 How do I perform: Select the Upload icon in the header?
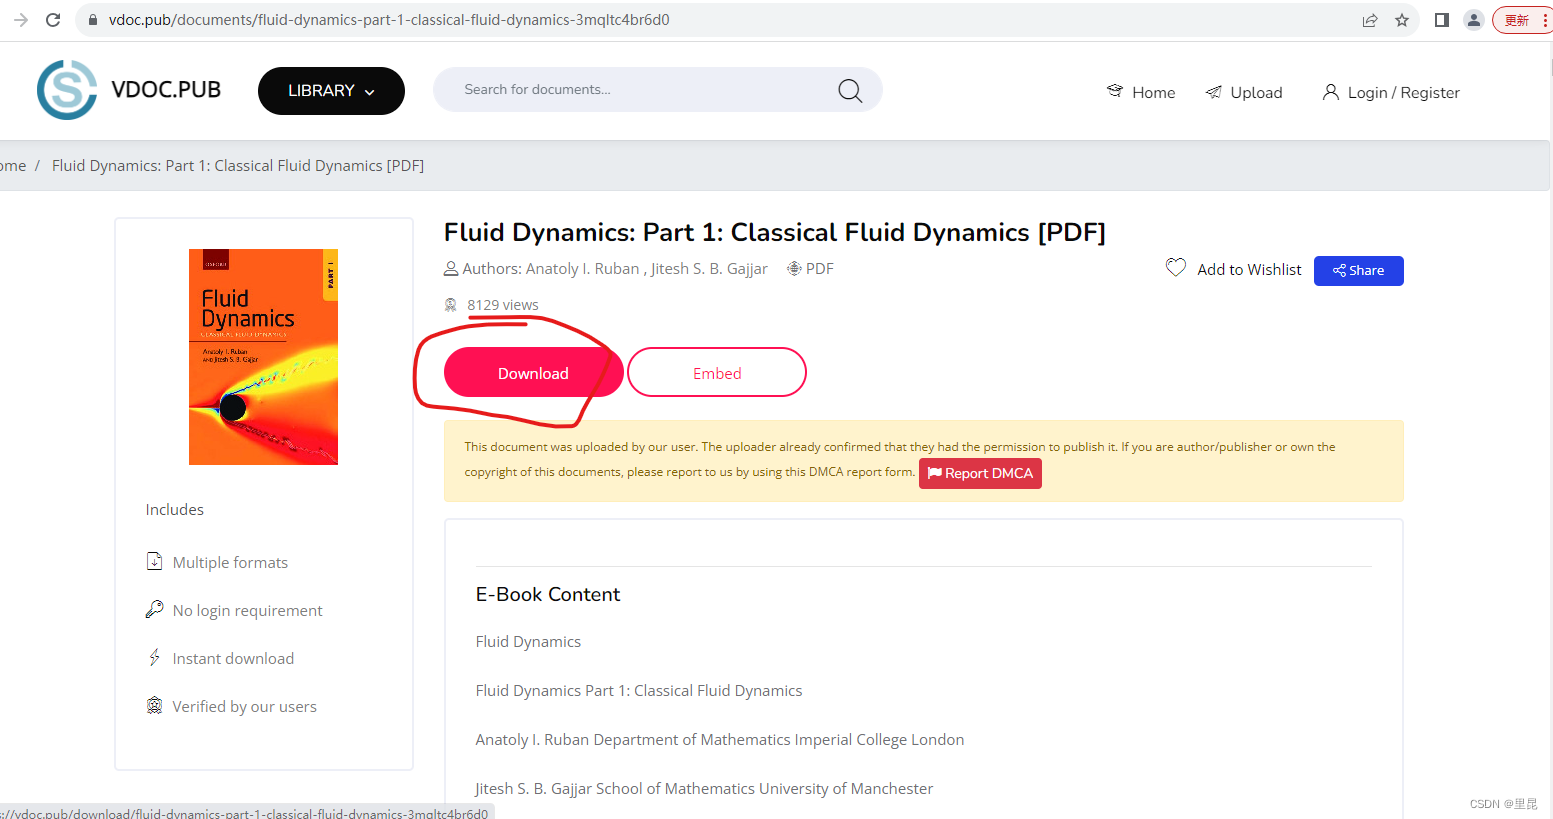(1213, 91)
